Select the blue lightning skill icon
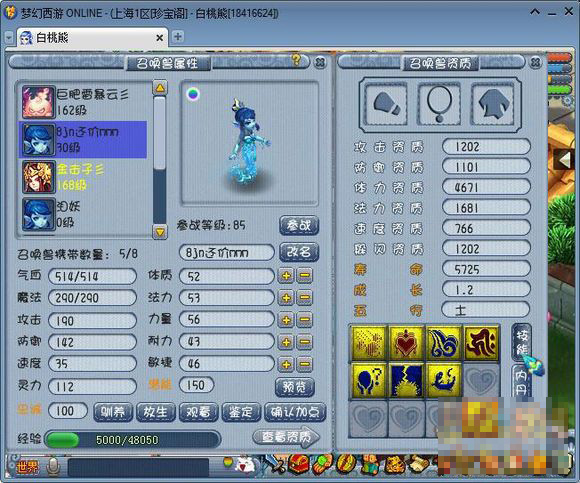This screenshot has width=580, height=483. pos(407,380)
